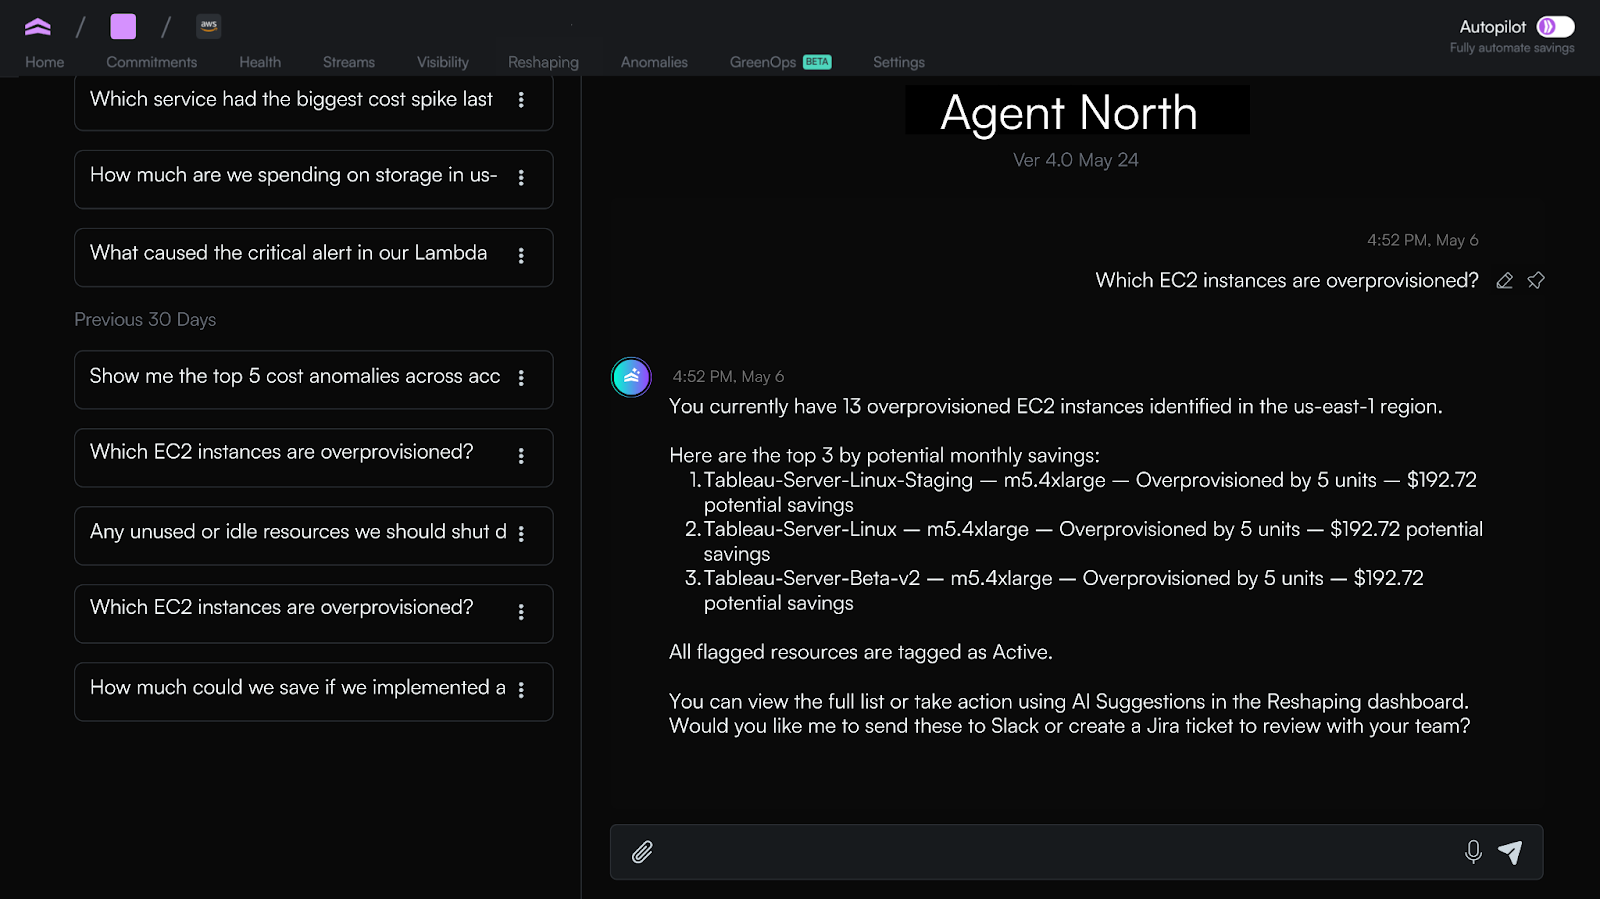The image size is (1600, 899).
Task: Open the Anomalies tab
Action: coord(654,62)
